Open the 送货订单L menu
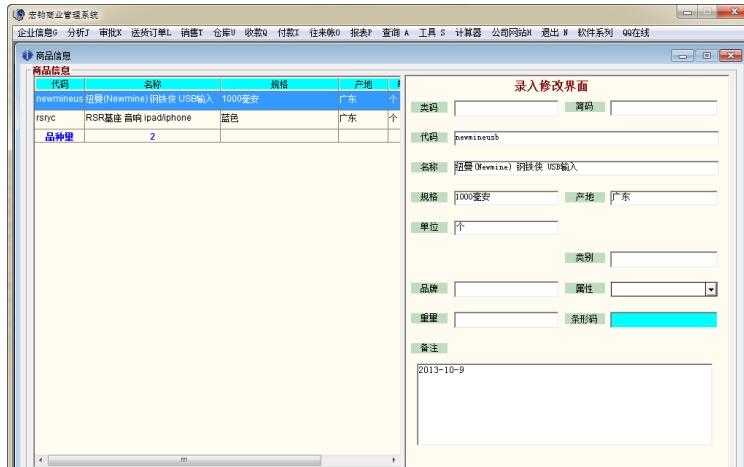This screenshot has height=467, width=744. 151,33
